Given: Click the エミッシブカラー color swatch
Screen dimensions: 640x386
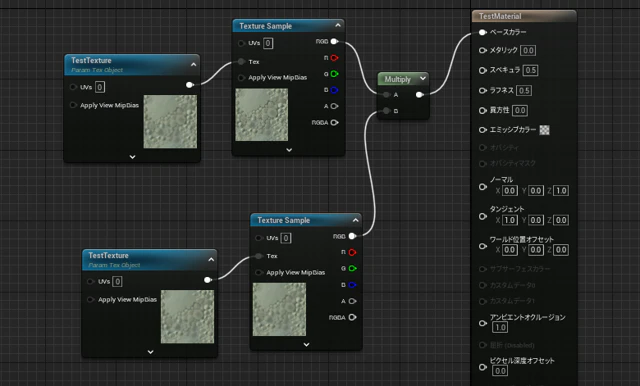Looking at the screenshot, I should pyautogui.click(x=544, y=130).
